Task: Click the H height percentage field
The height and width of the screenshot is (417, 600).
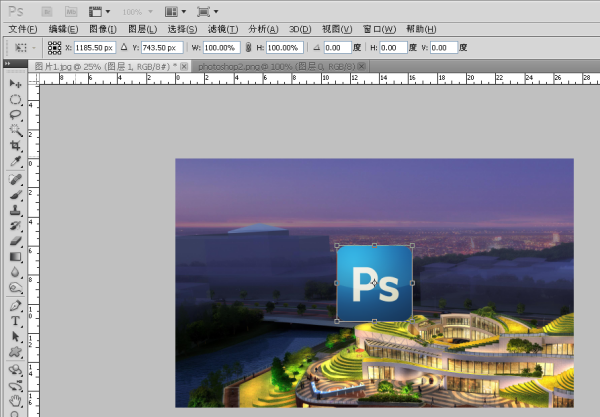Action: pyautogui.click(x=285, y=48)
